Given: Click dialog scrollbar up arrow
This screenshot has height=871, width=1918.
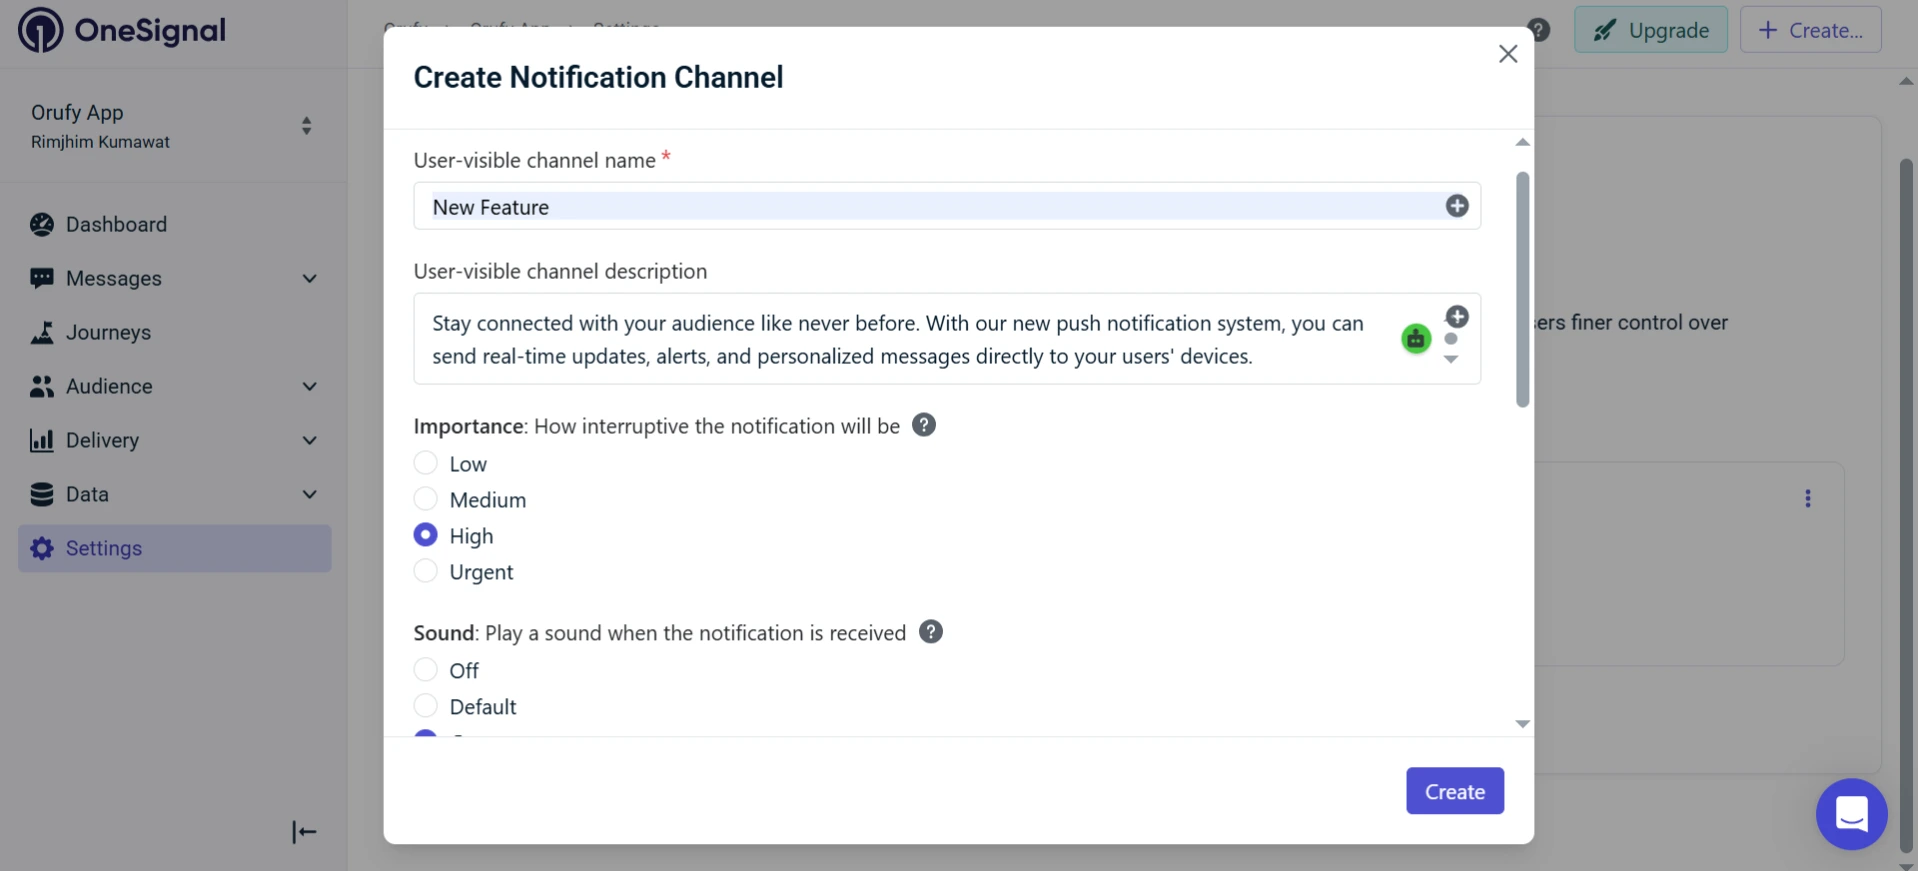Looking at the screenshot, I should click(x=1523, y=142).
